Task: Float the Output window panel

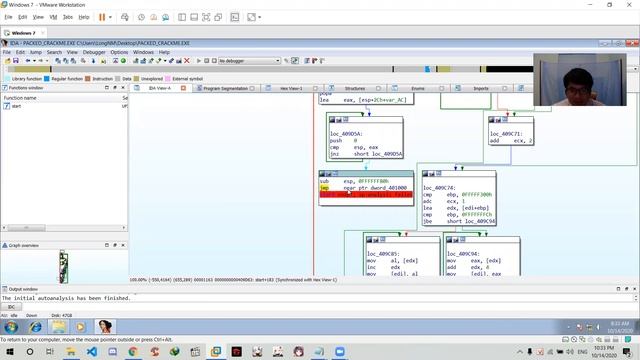Action: [x=627, y=289]
